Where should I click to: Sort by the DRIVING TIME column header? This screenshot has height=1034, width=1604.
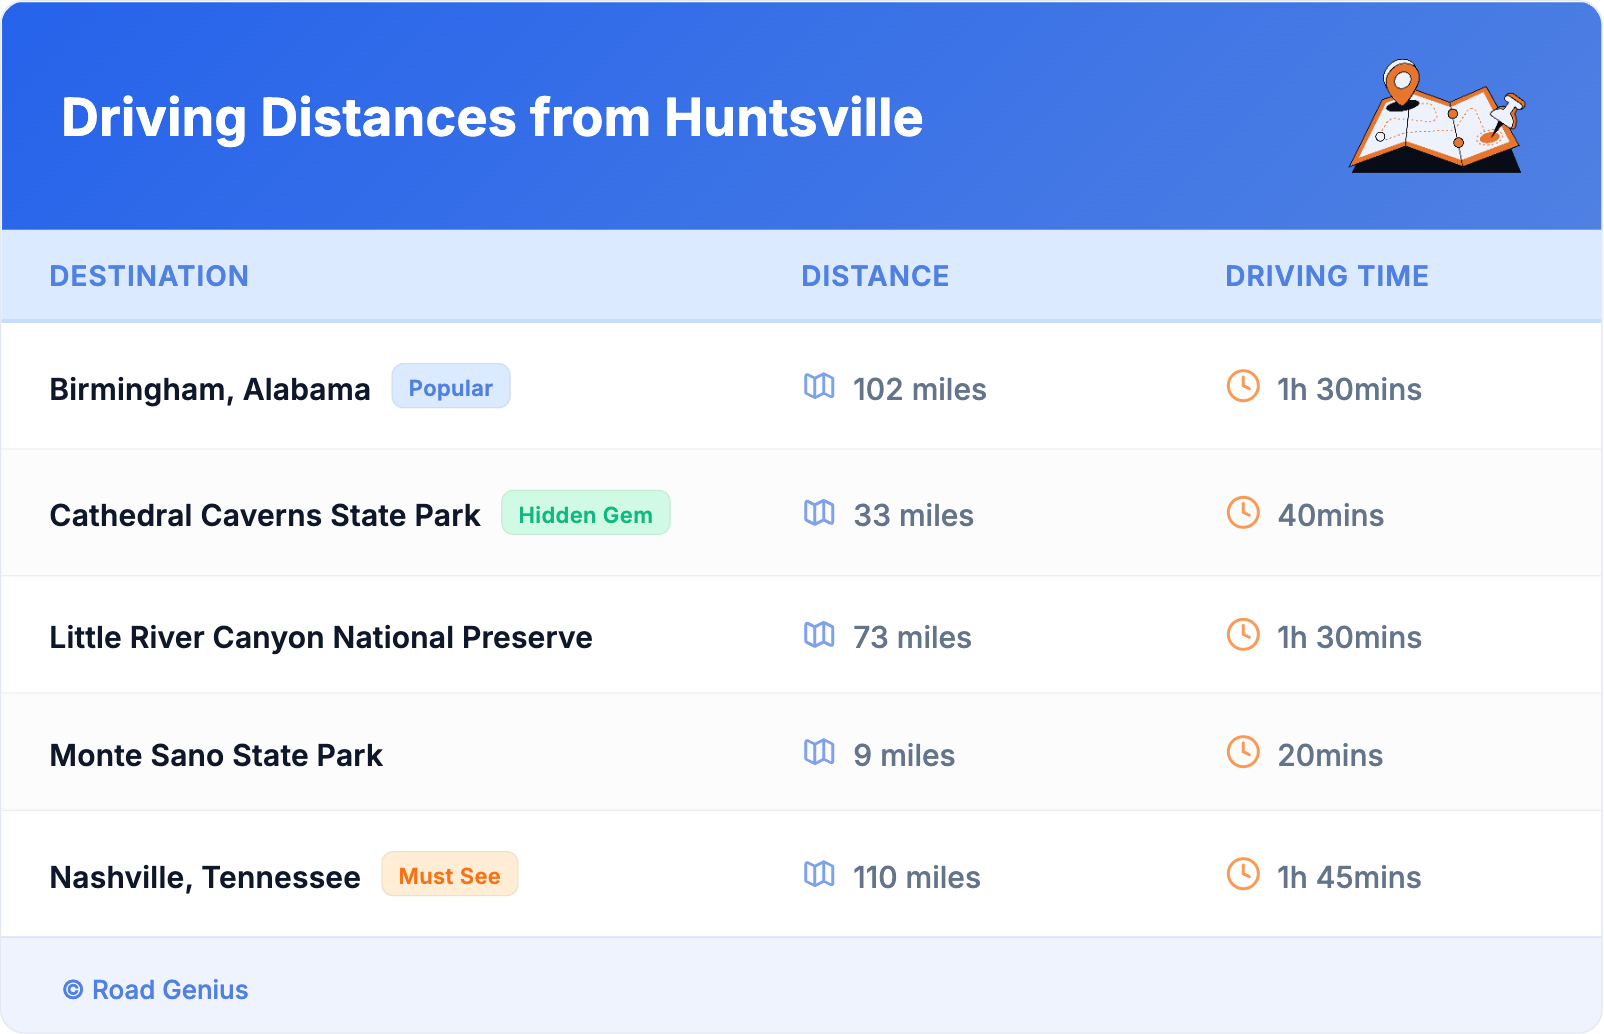(1326, 276)
